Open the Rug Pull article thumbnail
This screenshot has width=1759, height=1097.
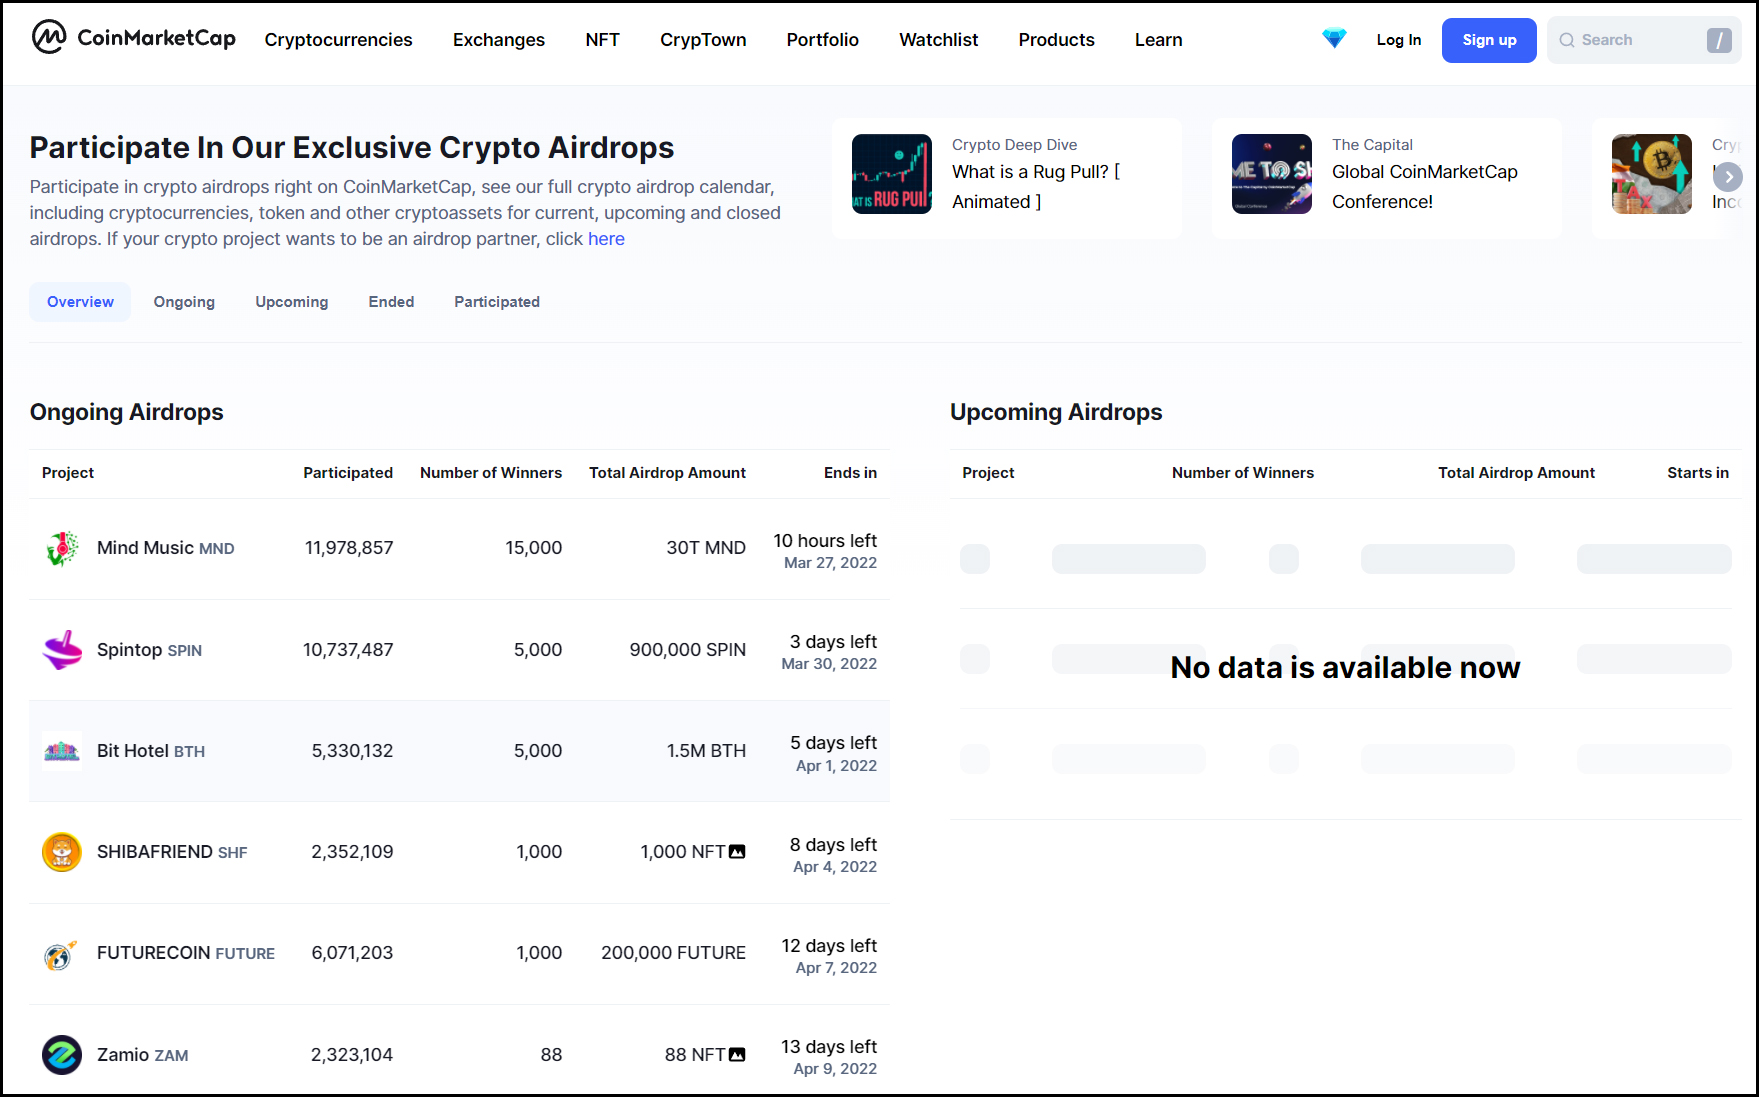click(891, 174)
